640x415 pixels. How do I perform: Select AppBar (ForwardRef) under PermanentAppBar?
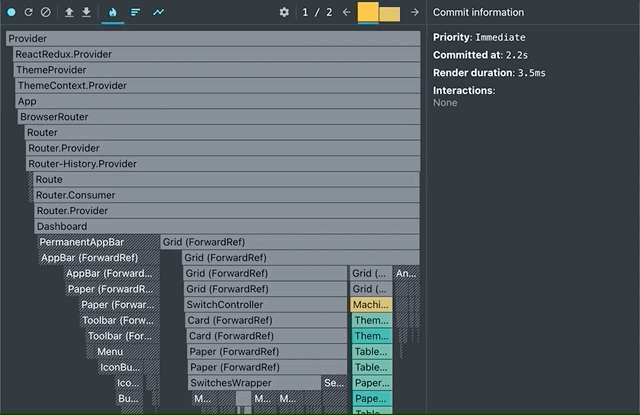click(x=99, y=257)
